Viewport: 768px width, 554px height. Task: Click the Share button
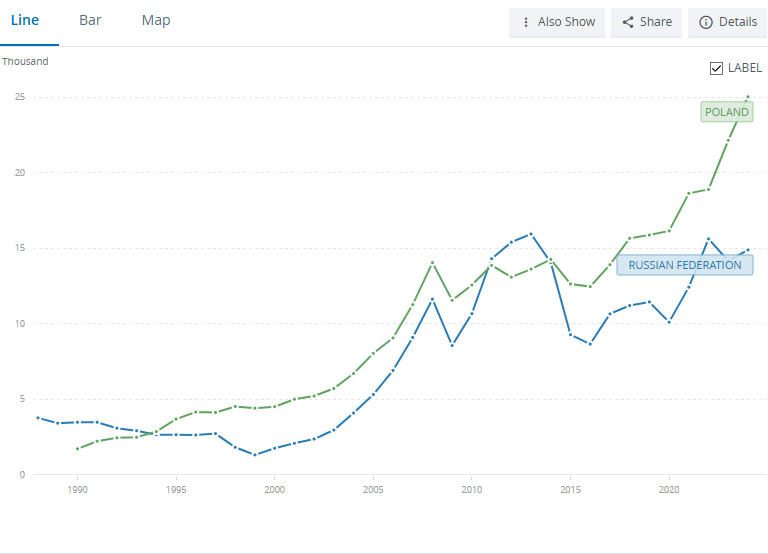coord(646,23)
